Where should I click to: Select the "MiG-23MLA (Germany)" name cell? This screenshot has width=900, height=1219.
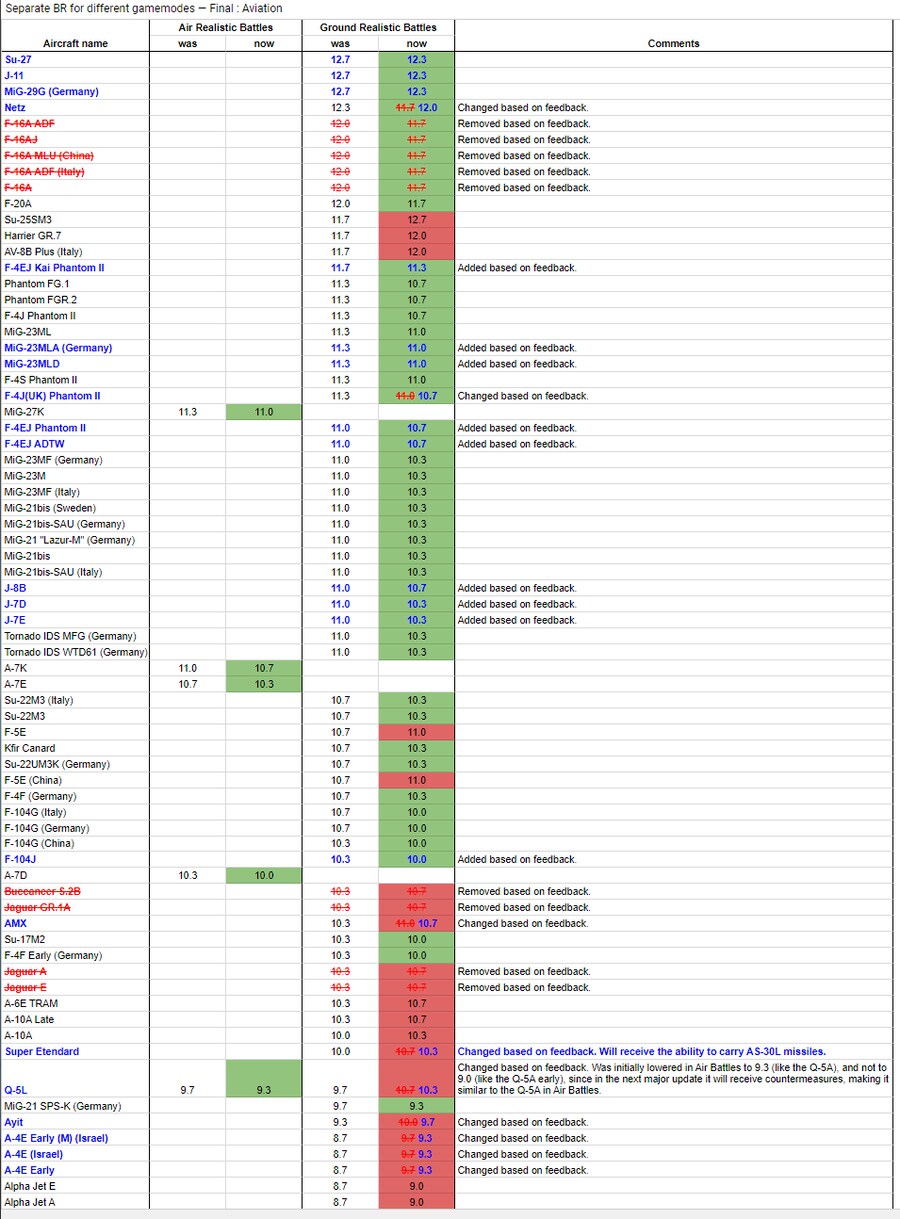pos(75,348)
